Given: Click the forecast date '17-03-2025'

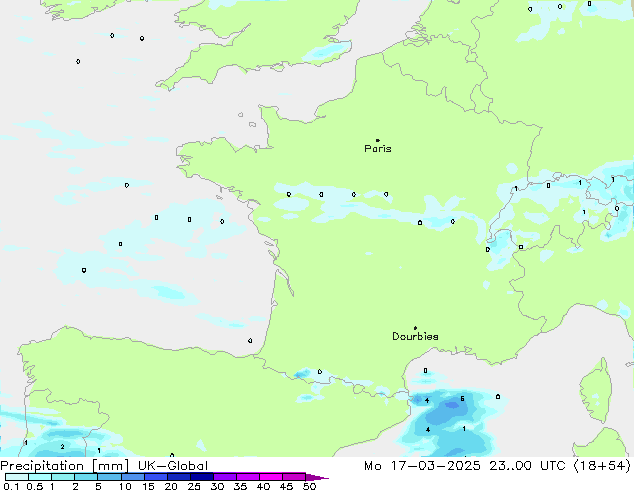Looking at the screenshot, I should click(436, 466).
